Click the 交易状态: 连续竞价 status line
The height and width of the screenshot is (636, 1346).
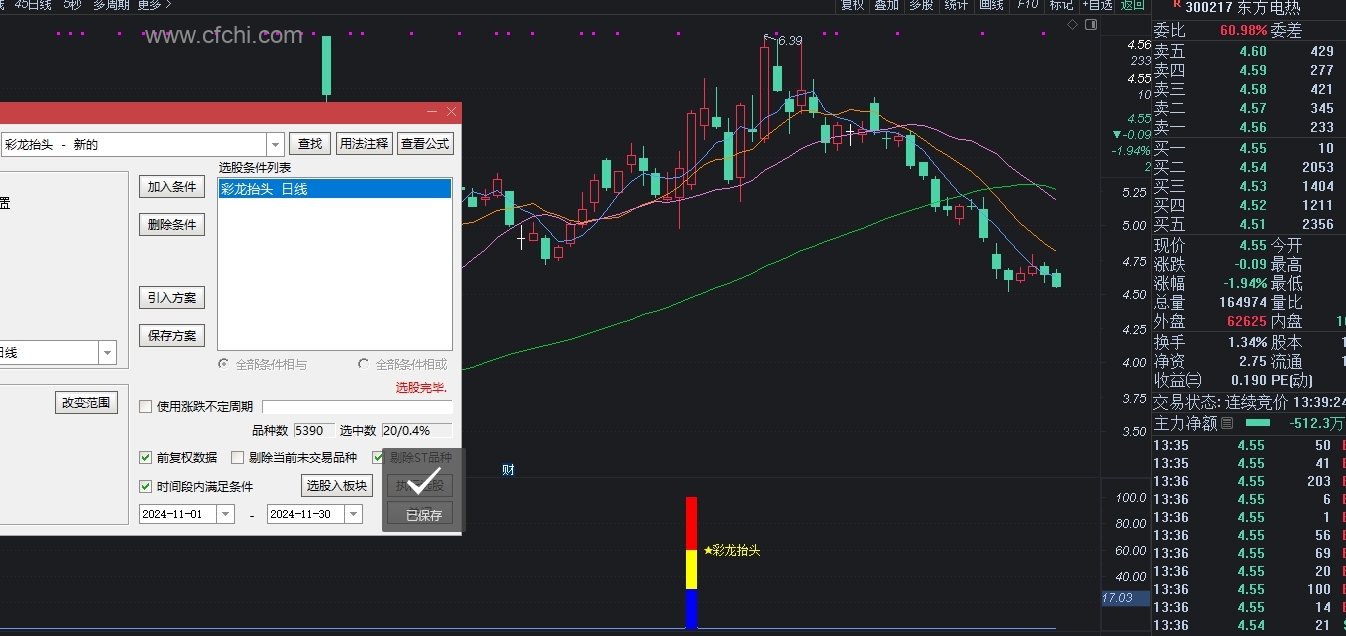click(1249, 402)
